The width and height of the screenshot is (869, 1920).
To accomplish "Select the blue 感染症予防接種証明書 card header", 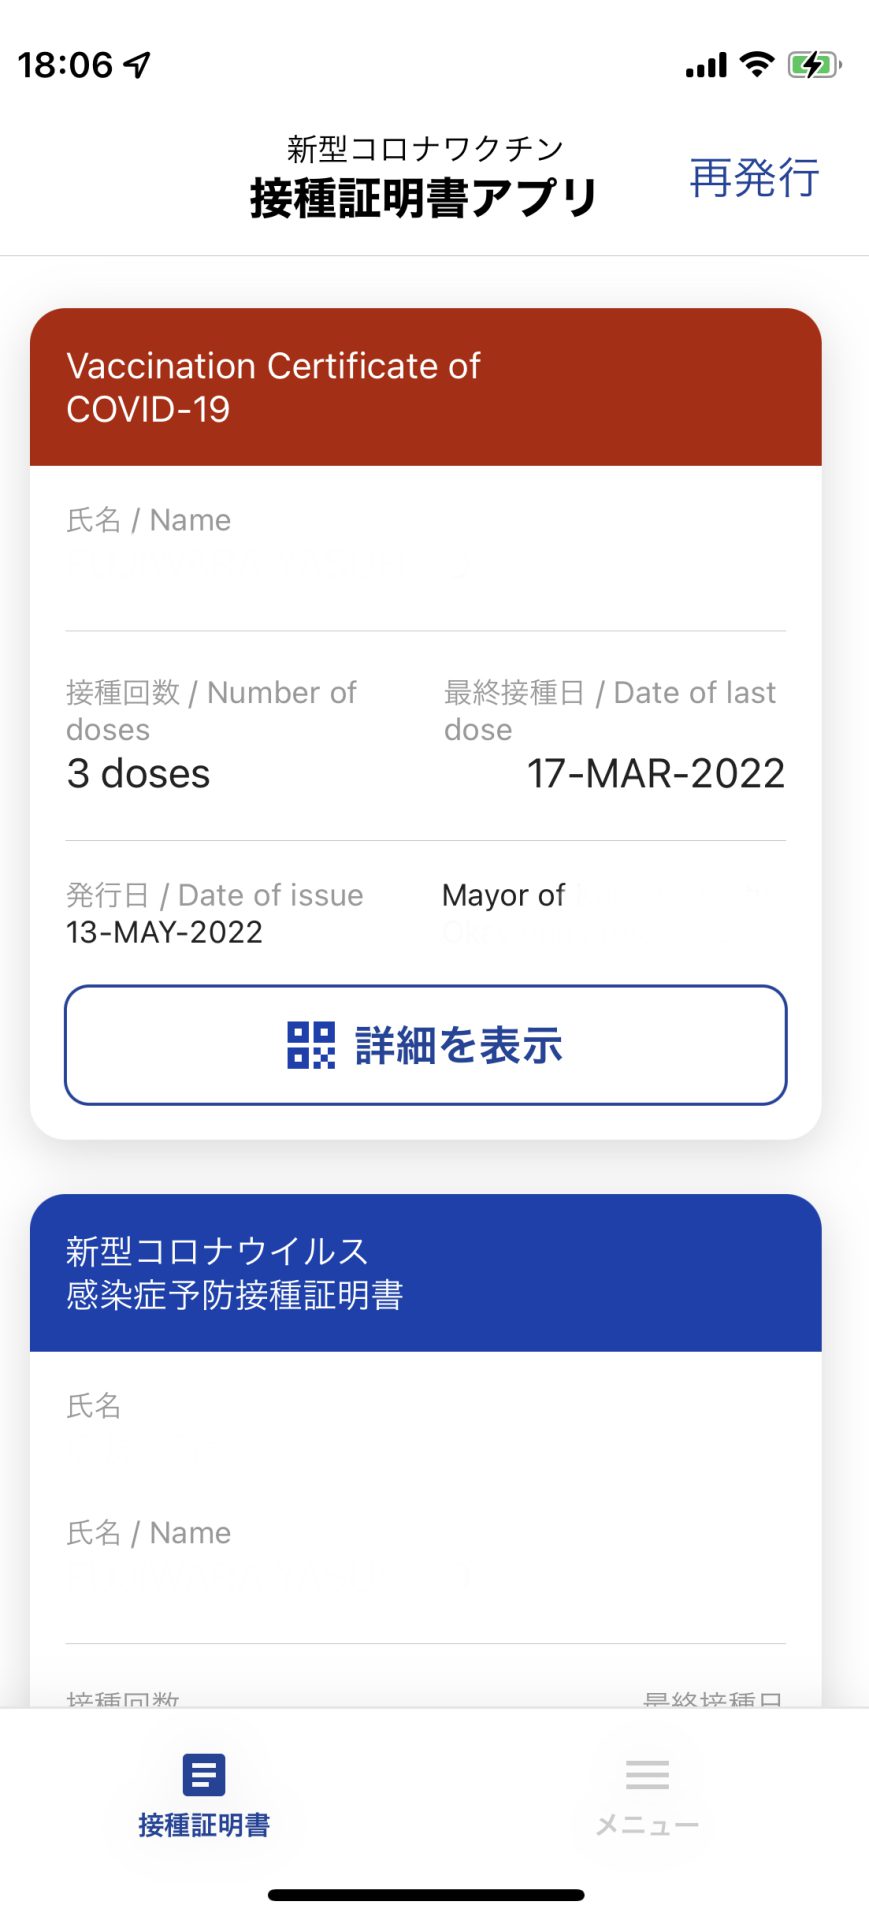I will pyautogui.click(x=426, y=1273).
